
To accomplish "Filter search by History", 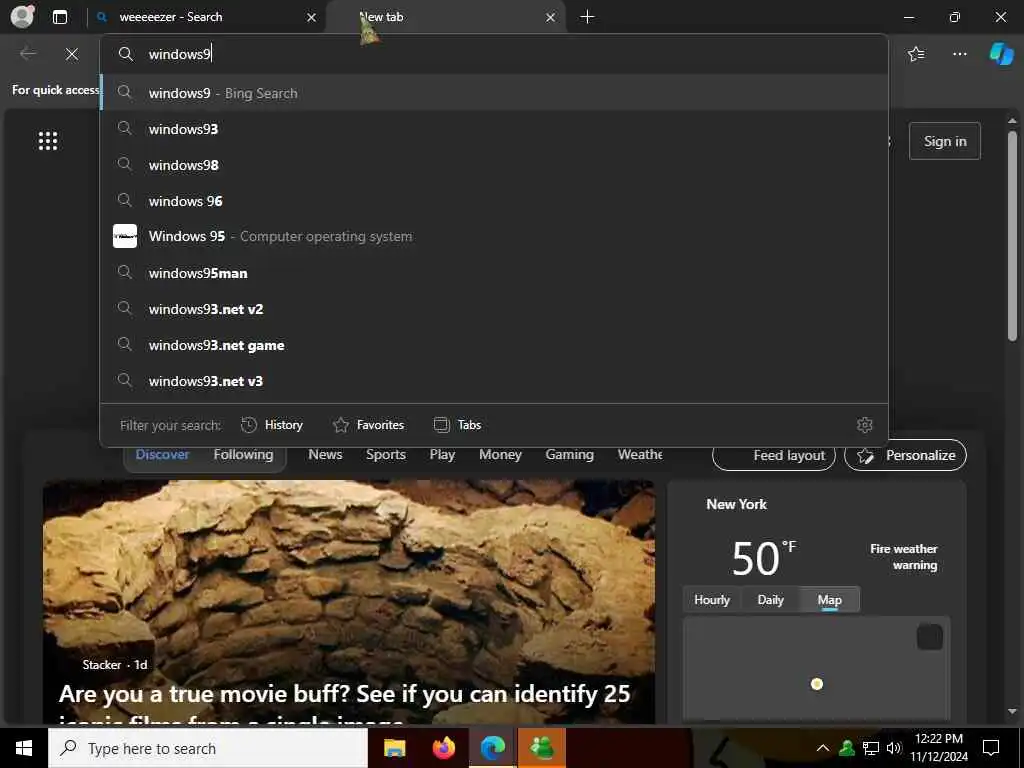I will click(x=272, y=425).
